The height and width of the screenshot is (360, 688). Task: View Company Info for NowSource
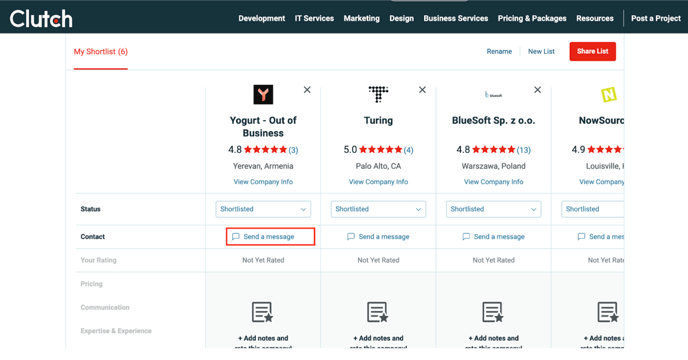coord(602,182)
